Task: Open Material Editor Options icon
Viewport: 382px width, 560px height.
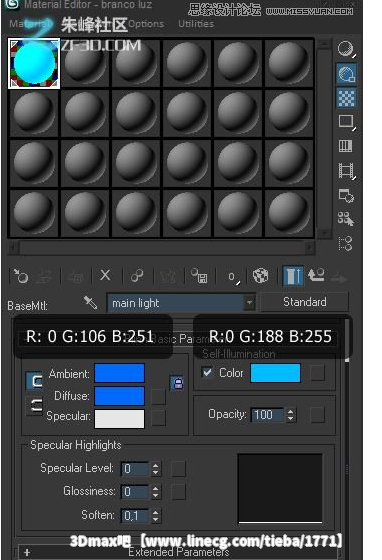Action: (x=346, y=195)
